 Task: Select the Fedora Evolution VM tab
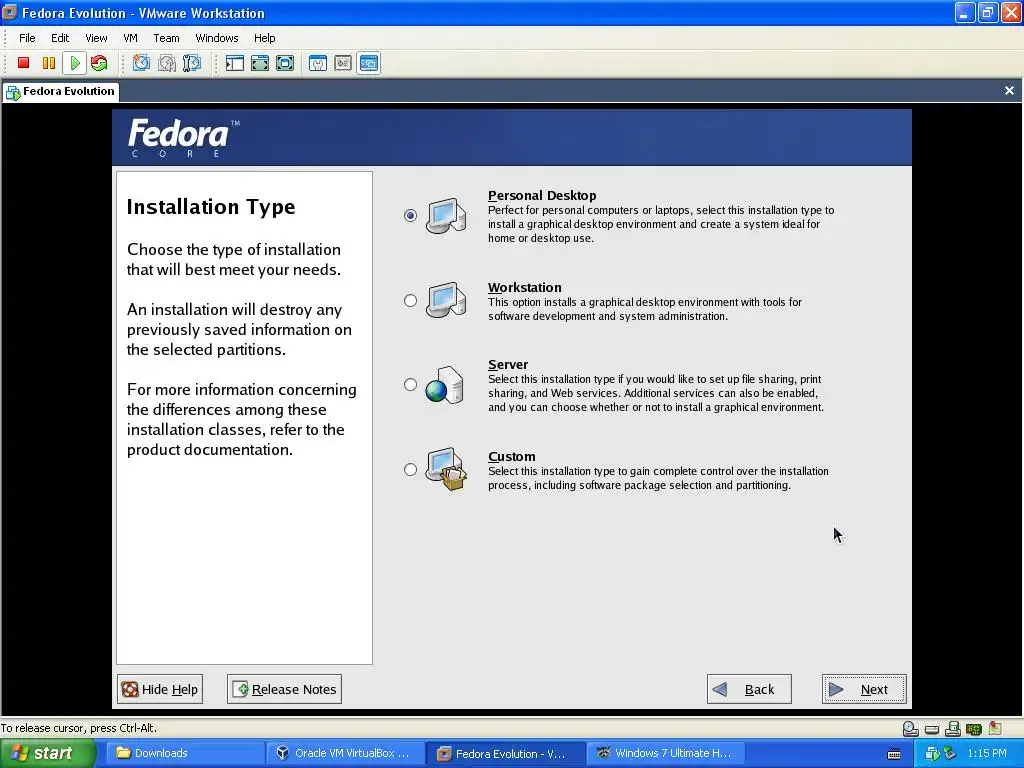coord(60,91)
